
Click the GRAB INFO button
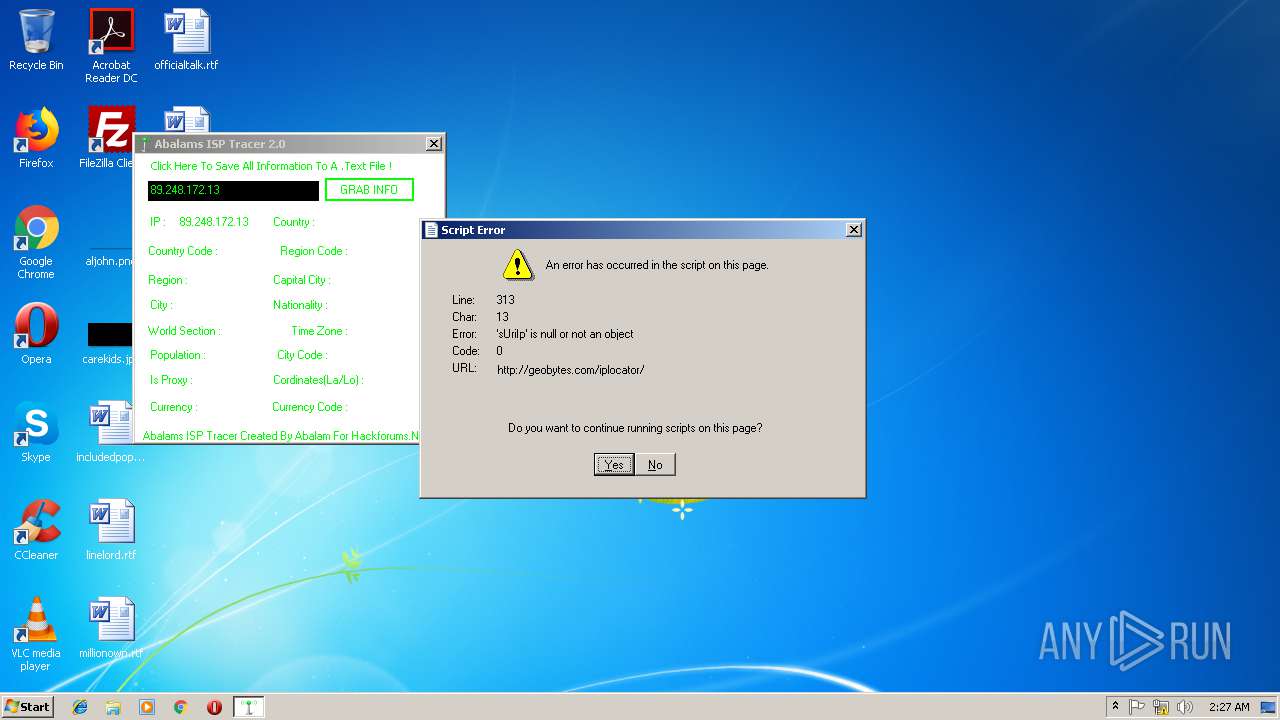369,190
